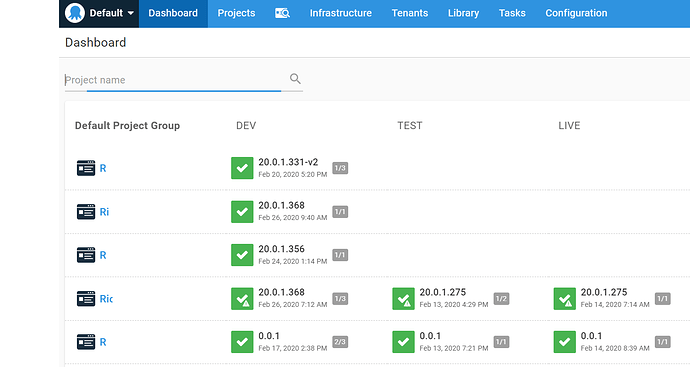The width and height of the screenshot is (690, 367).
Task: Open release 0.0.1 deployed Feb 14 8:39 AM
Action: [591, 336]
